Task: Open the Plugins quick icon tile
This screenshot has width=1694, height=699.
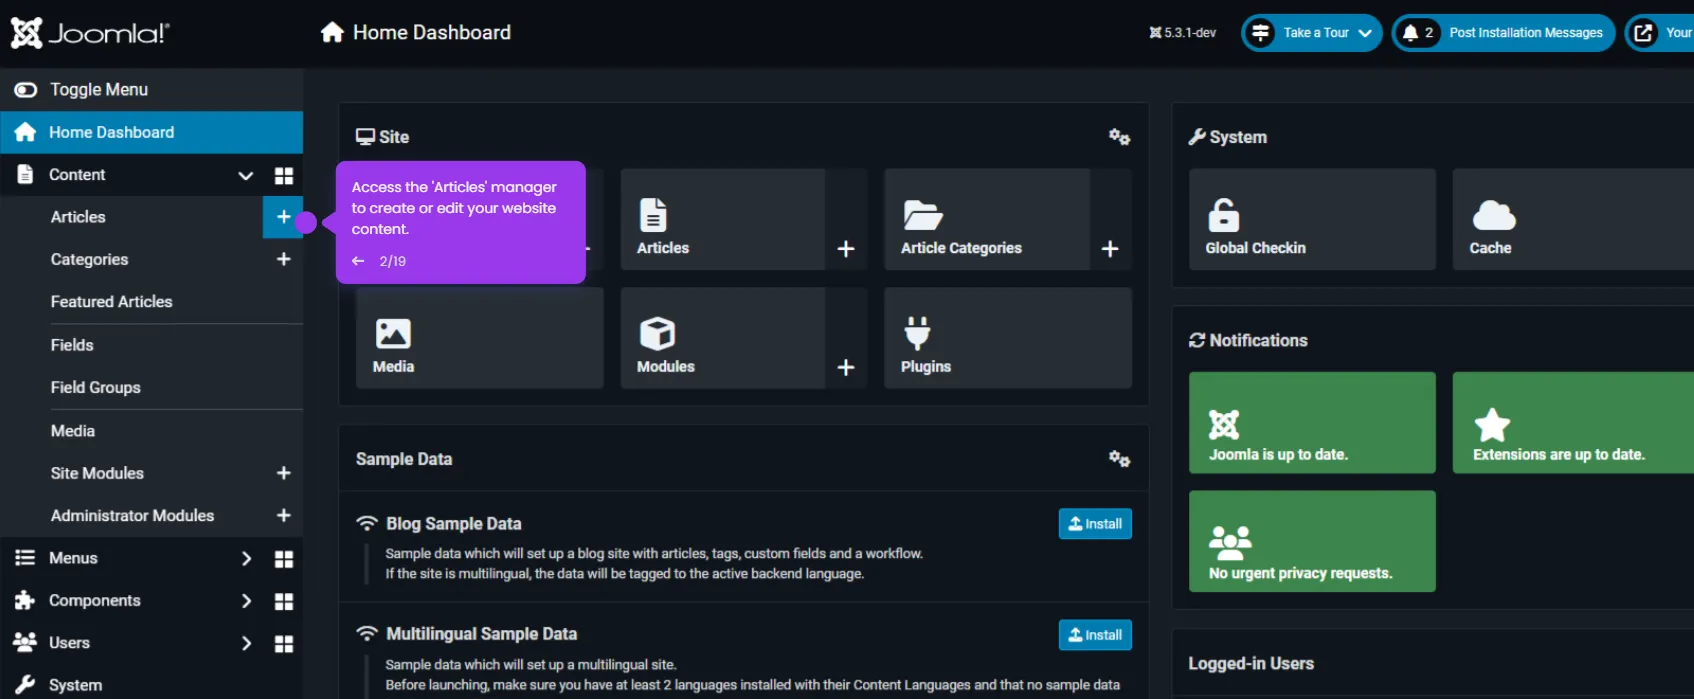Action: pyautogui.click(x=1008, y=338)
